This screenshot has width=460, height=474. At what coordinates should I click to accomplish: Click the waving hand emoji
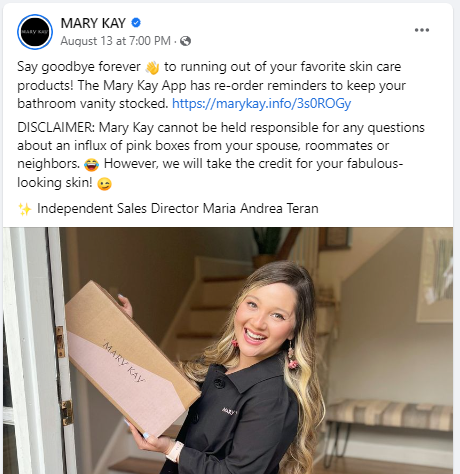[152, 67]
